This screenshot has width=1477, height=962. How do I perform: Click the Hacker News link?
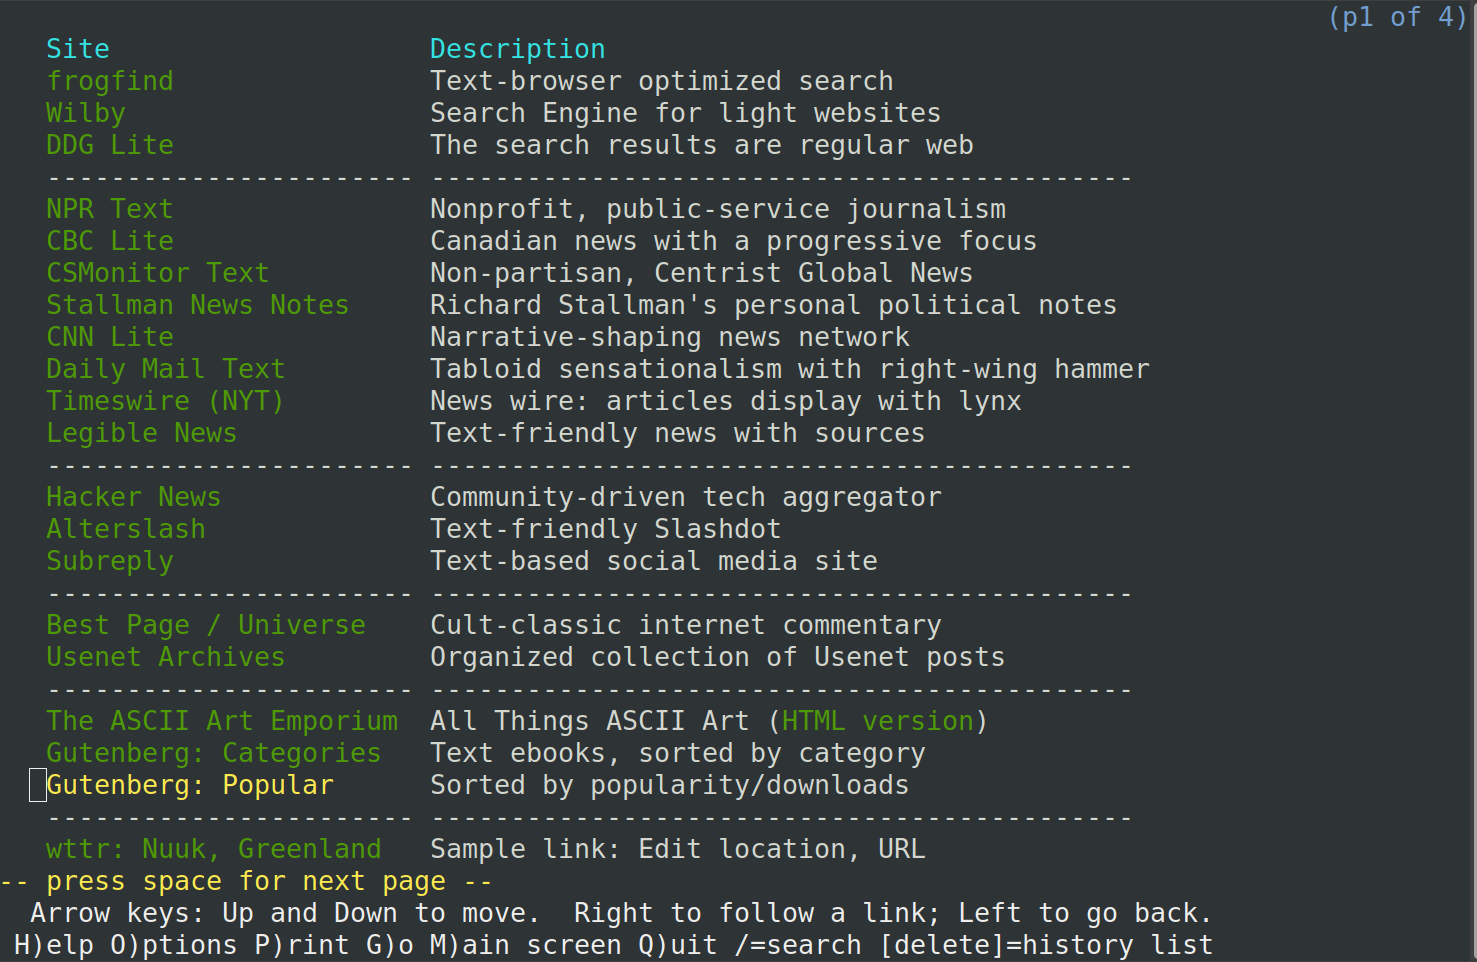(133, 497)
